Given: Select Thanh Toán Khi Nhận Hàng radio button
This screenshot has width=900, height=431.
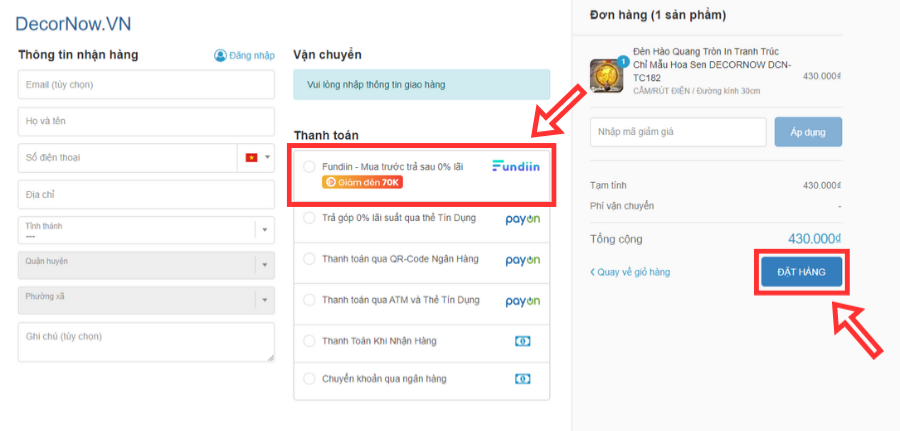Looking at the screenshot, I should (x=309, y=341).
